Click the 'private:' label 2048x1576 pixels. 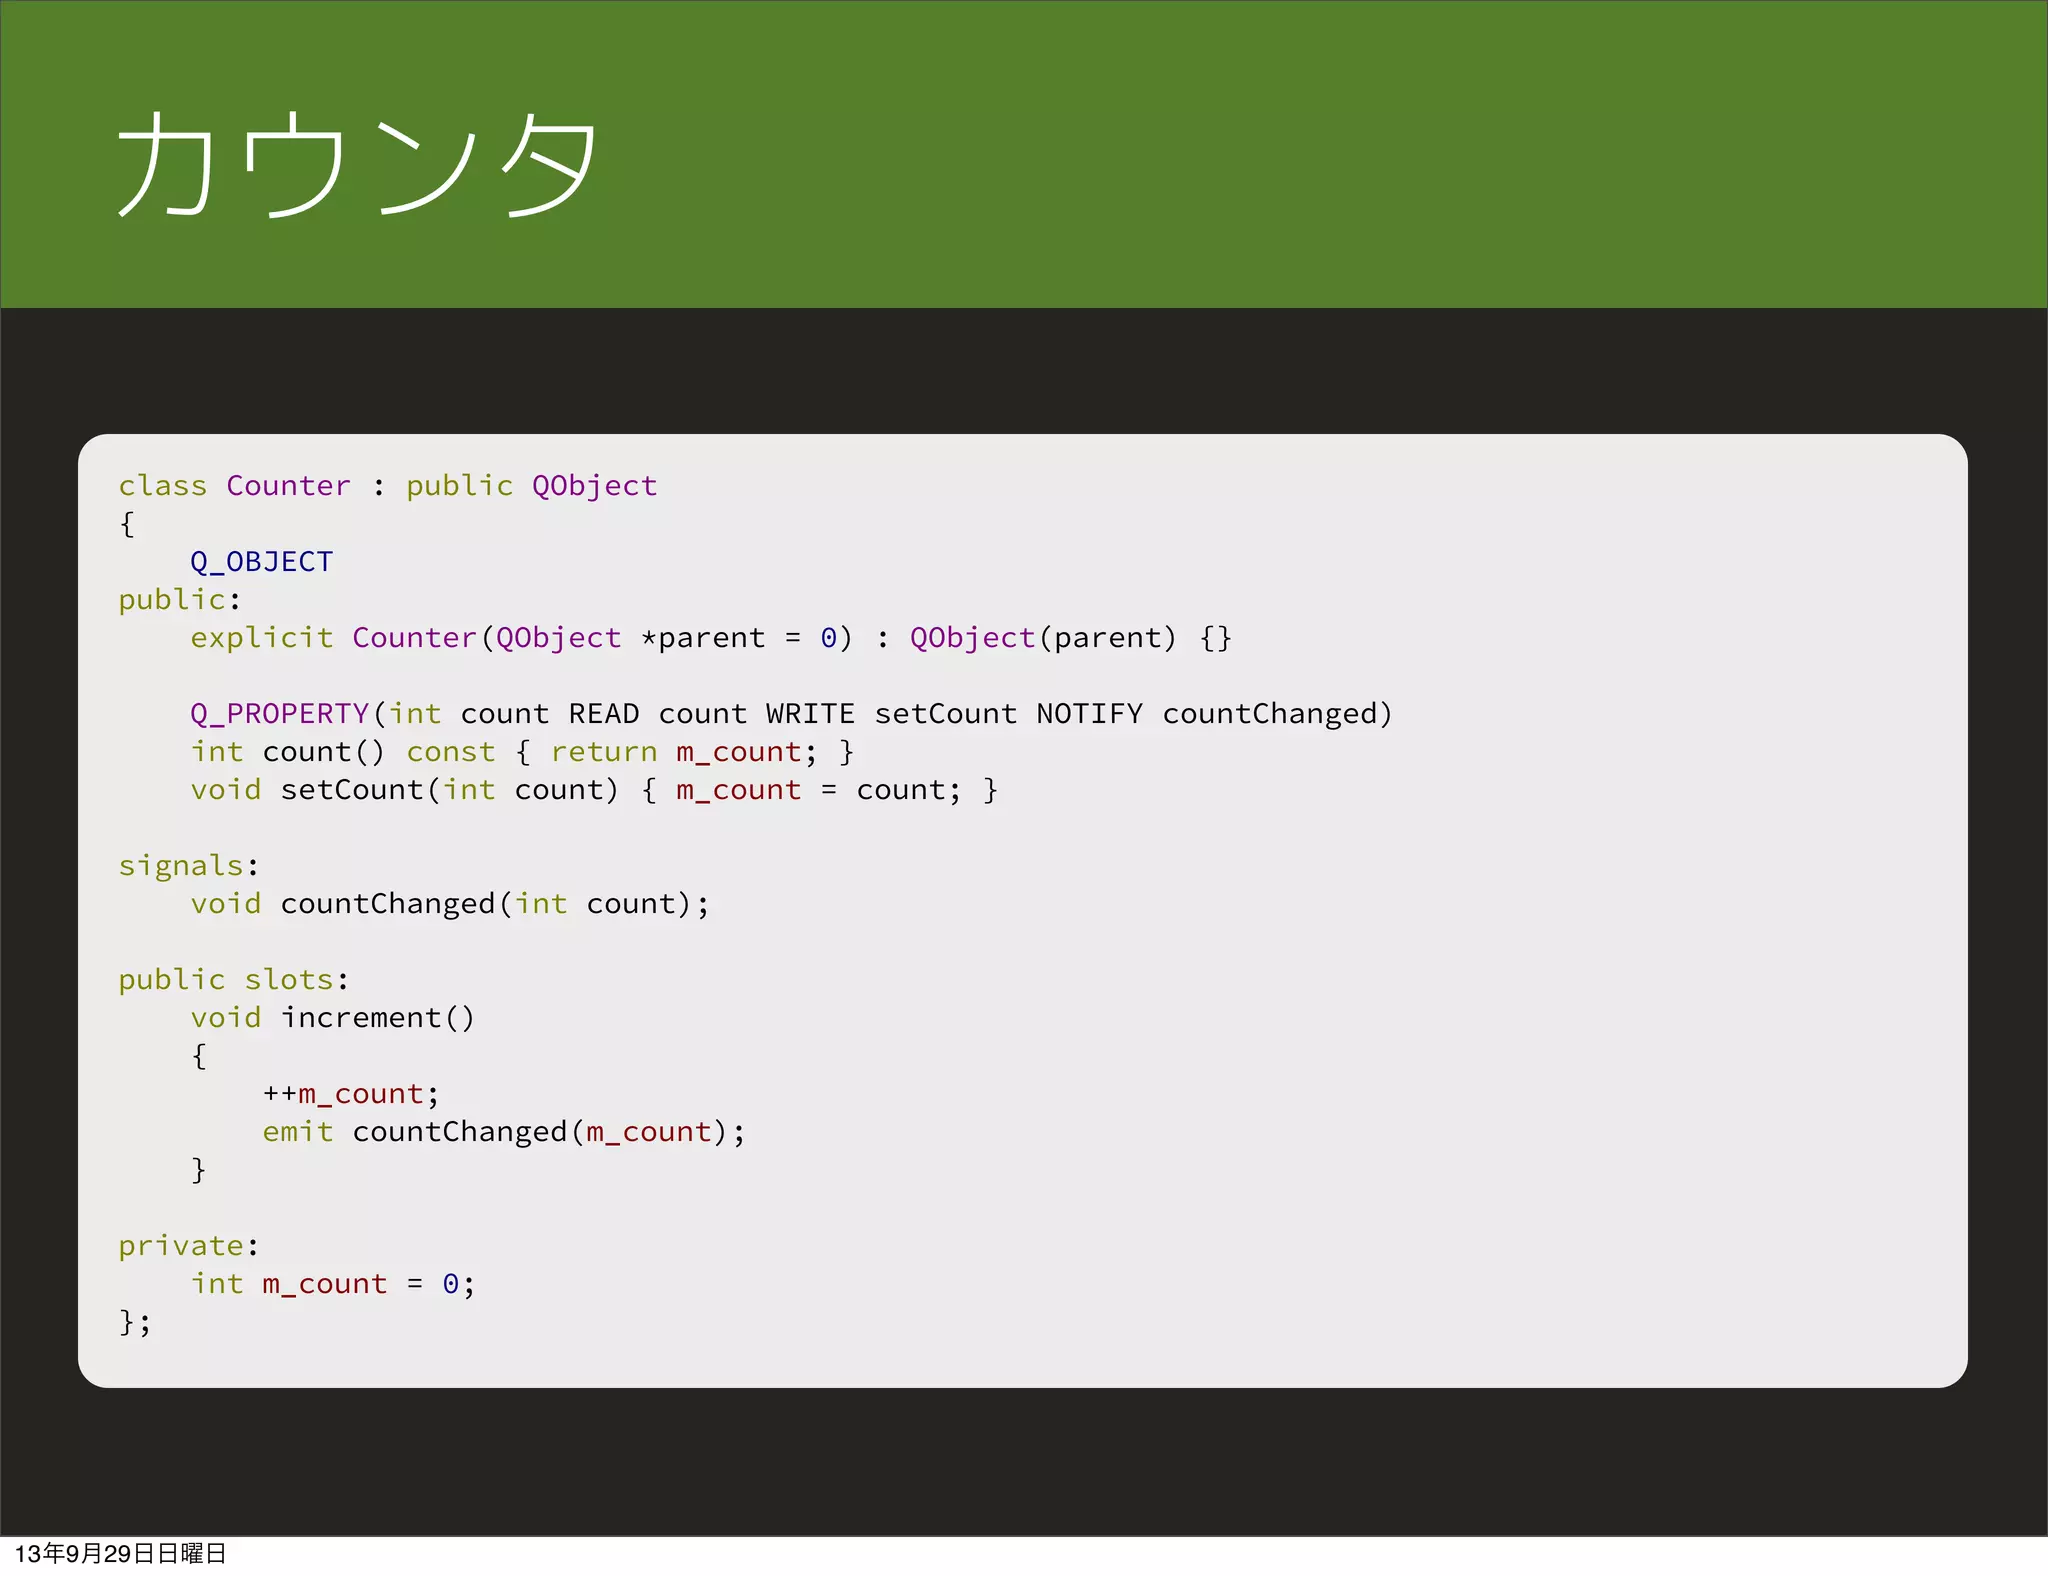tap(189, 1246)
